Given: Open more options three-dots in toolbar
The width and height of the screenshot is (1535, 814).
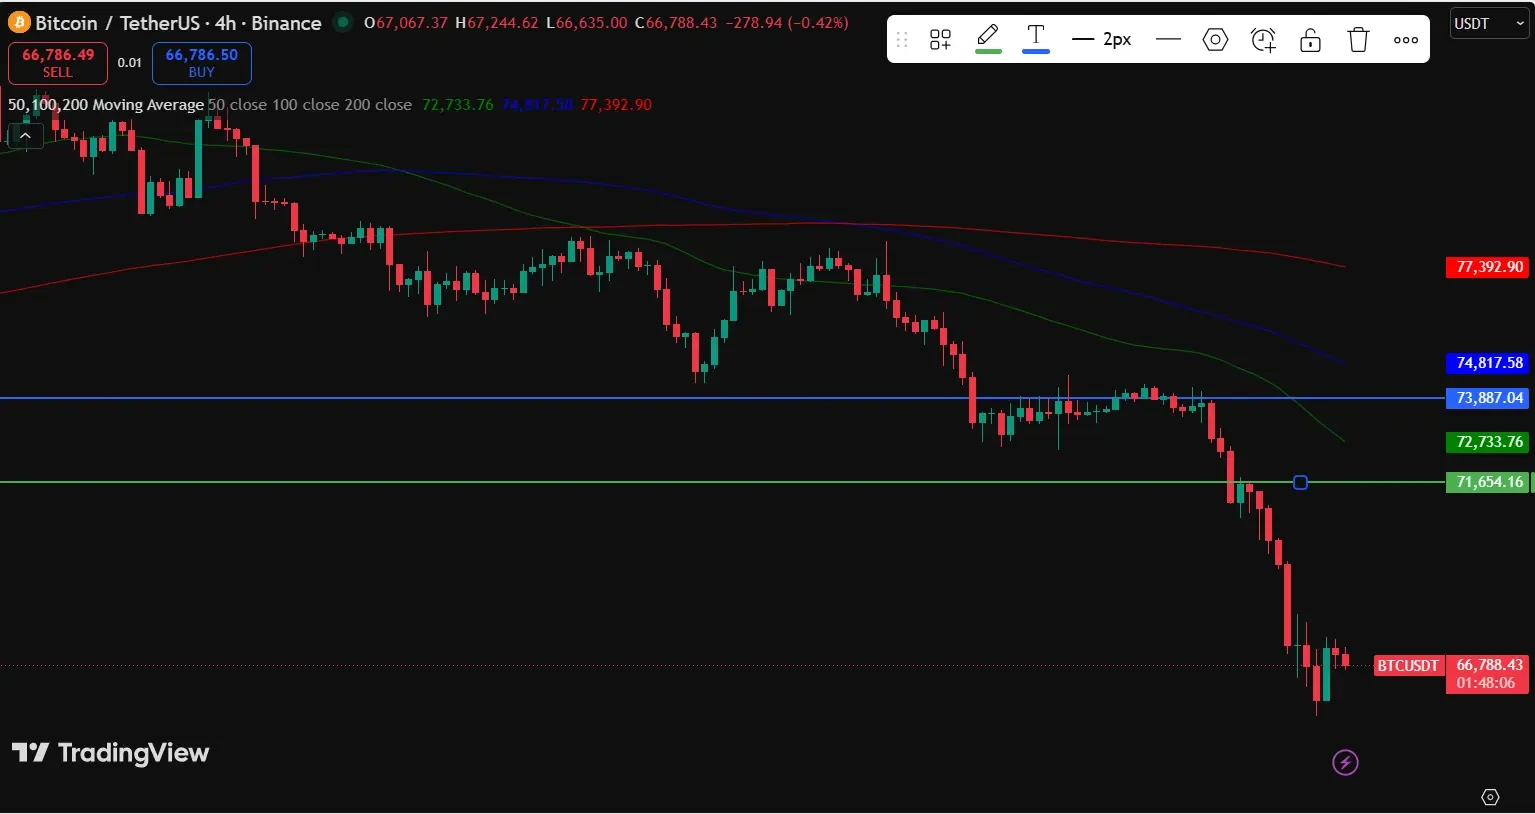Looking at the screenshot, I should click(1406, 40).
